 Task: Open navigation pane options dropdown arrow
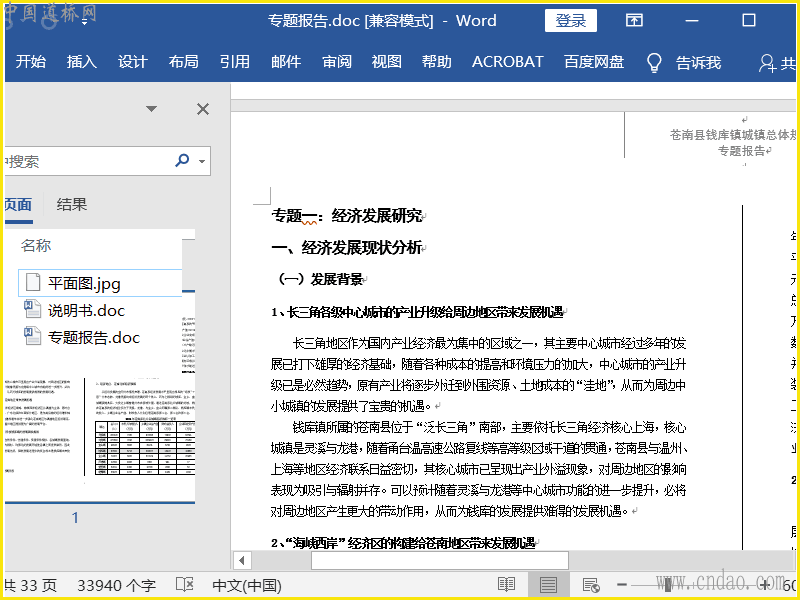[151, 109]
